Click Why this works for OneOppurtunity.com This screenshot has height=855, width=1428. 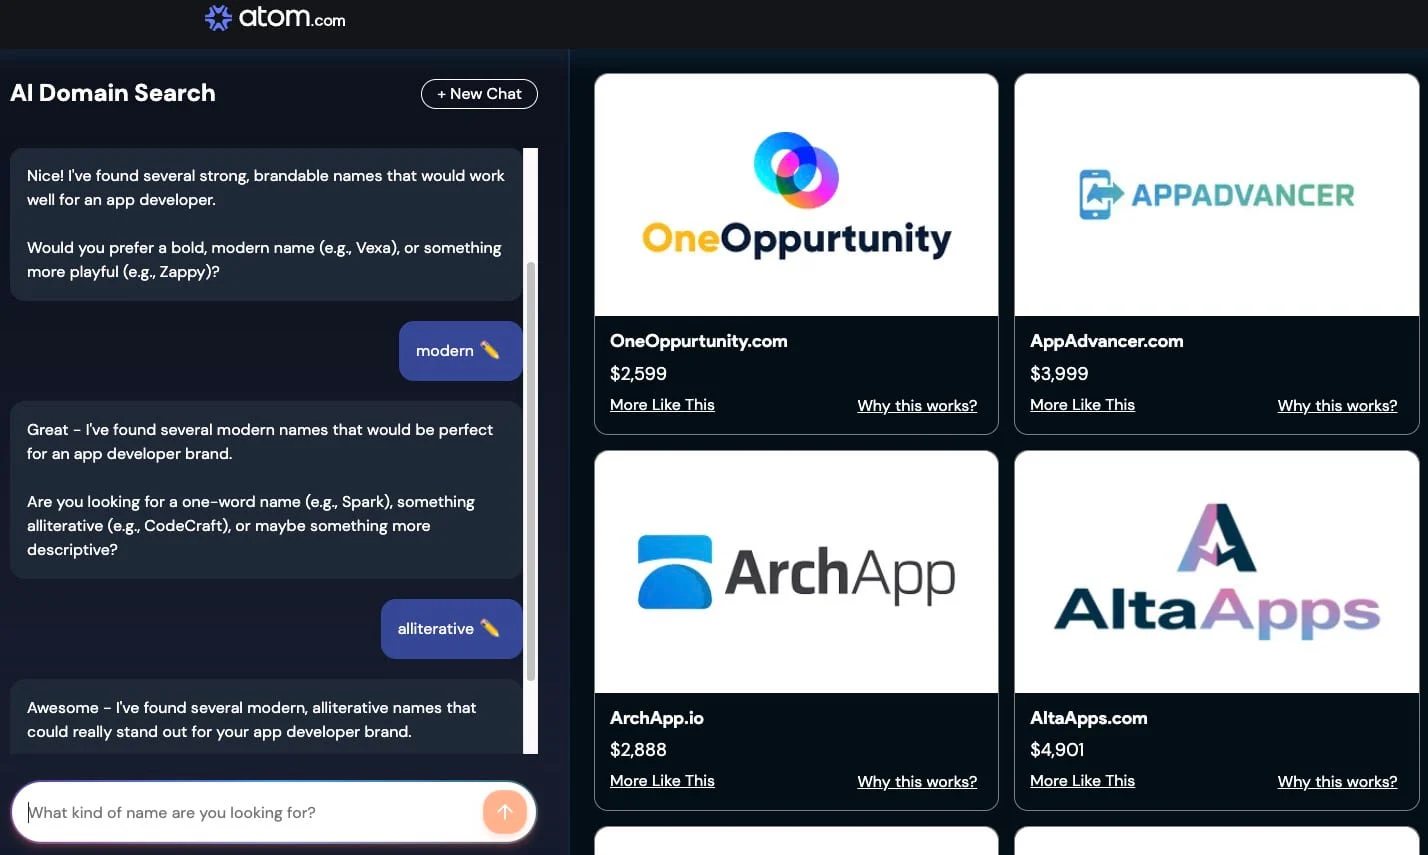917,406
